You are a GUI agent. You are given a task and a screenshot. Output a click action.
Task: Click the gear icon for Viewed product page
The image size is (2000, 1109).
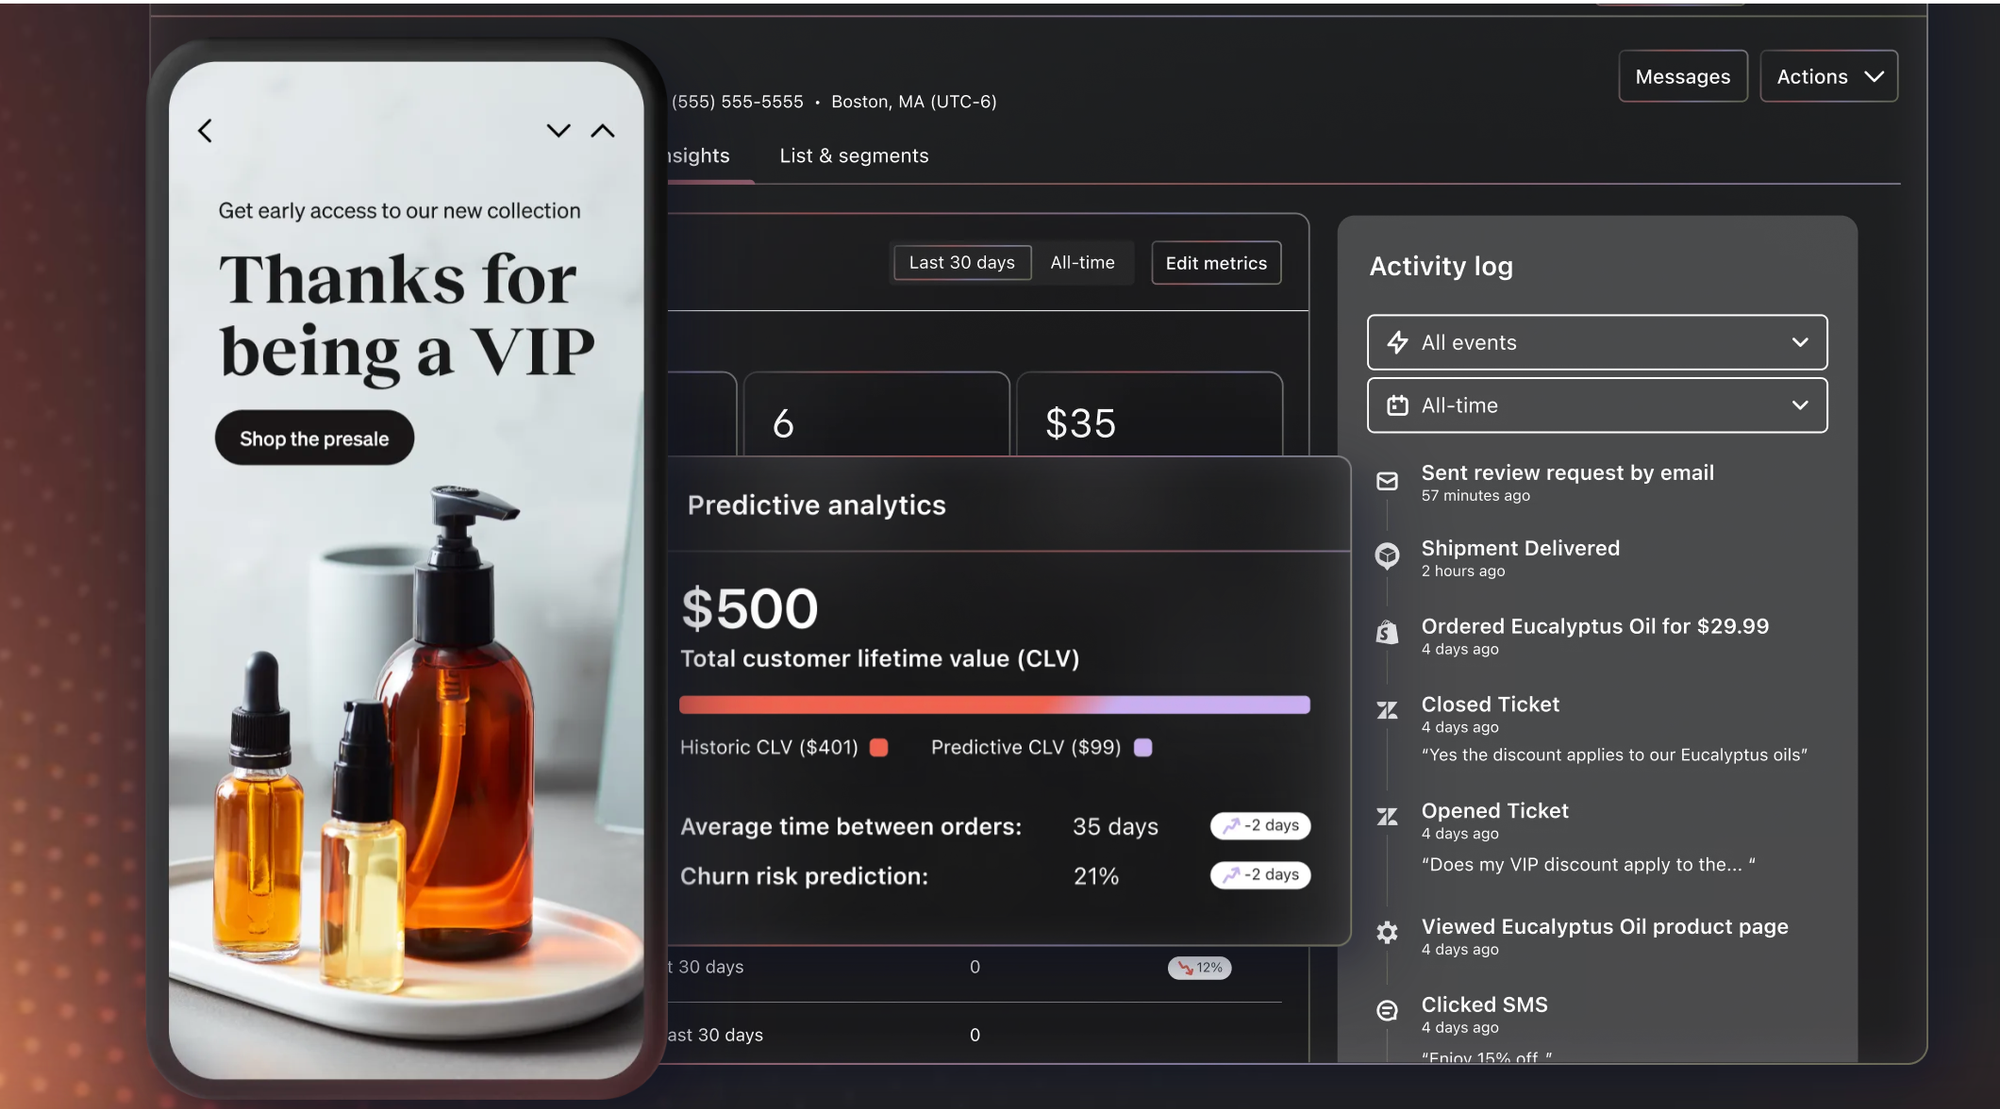1387,932
